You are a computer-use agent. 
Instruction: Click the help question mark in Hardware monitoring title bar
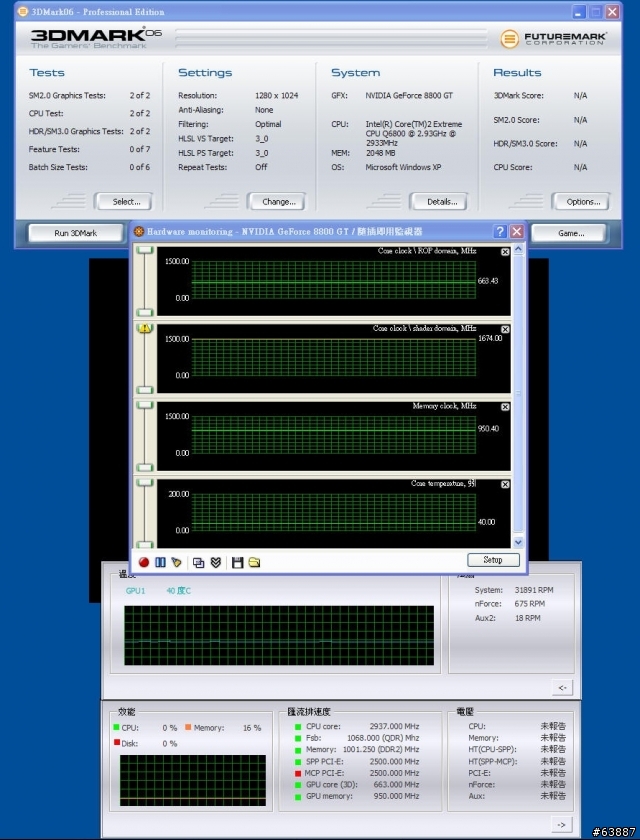point(500,231)
